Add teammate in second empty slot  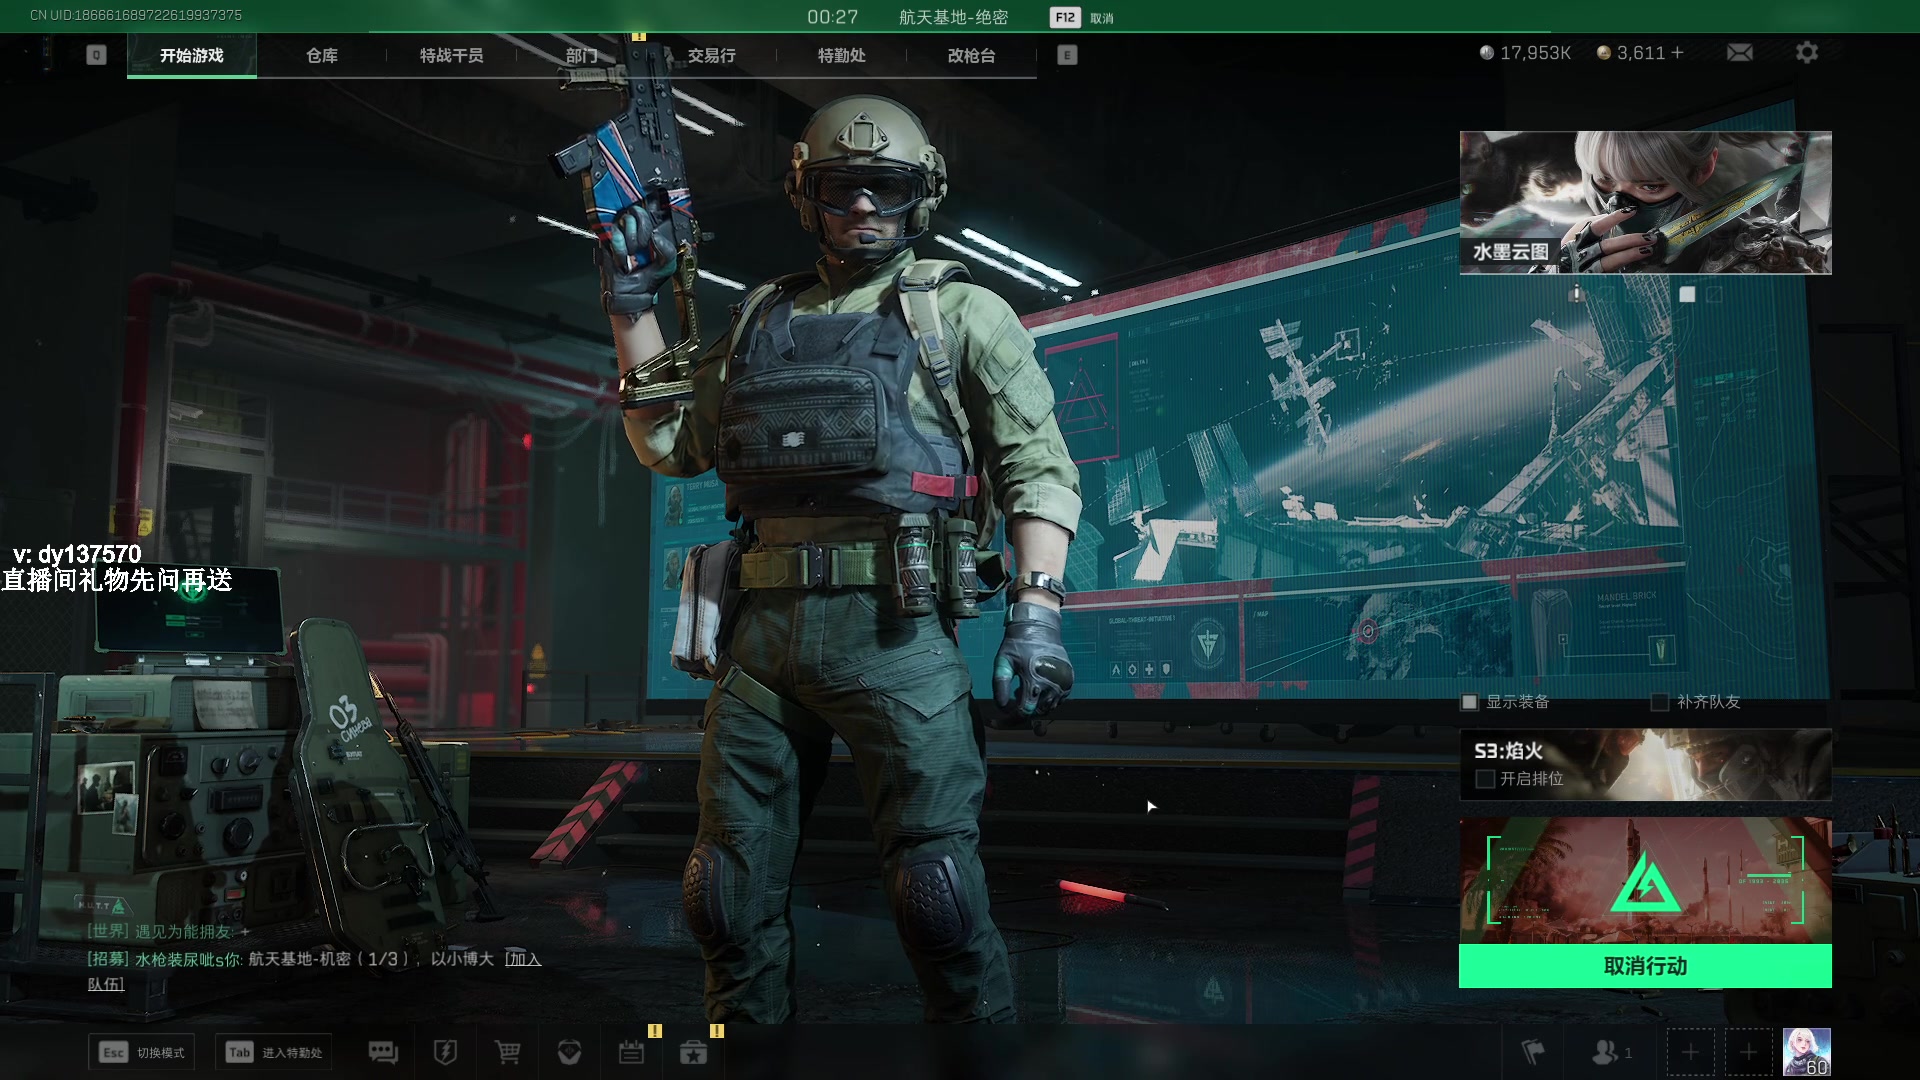(1748, 1052)
